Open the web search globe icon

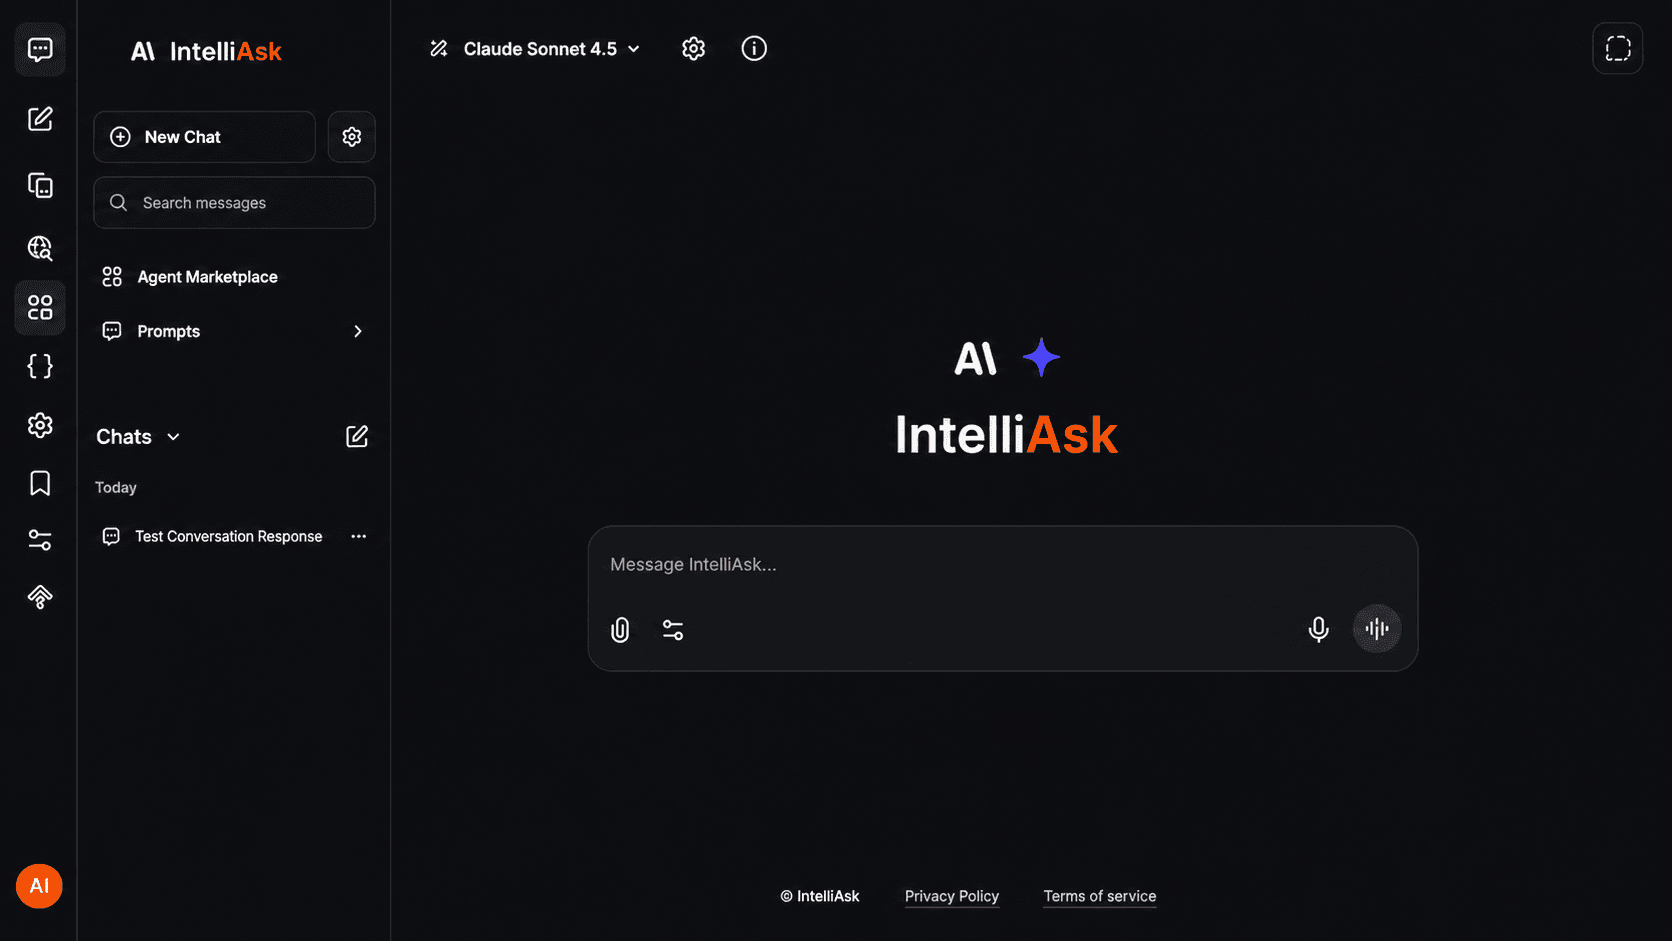tap(40, 248)
